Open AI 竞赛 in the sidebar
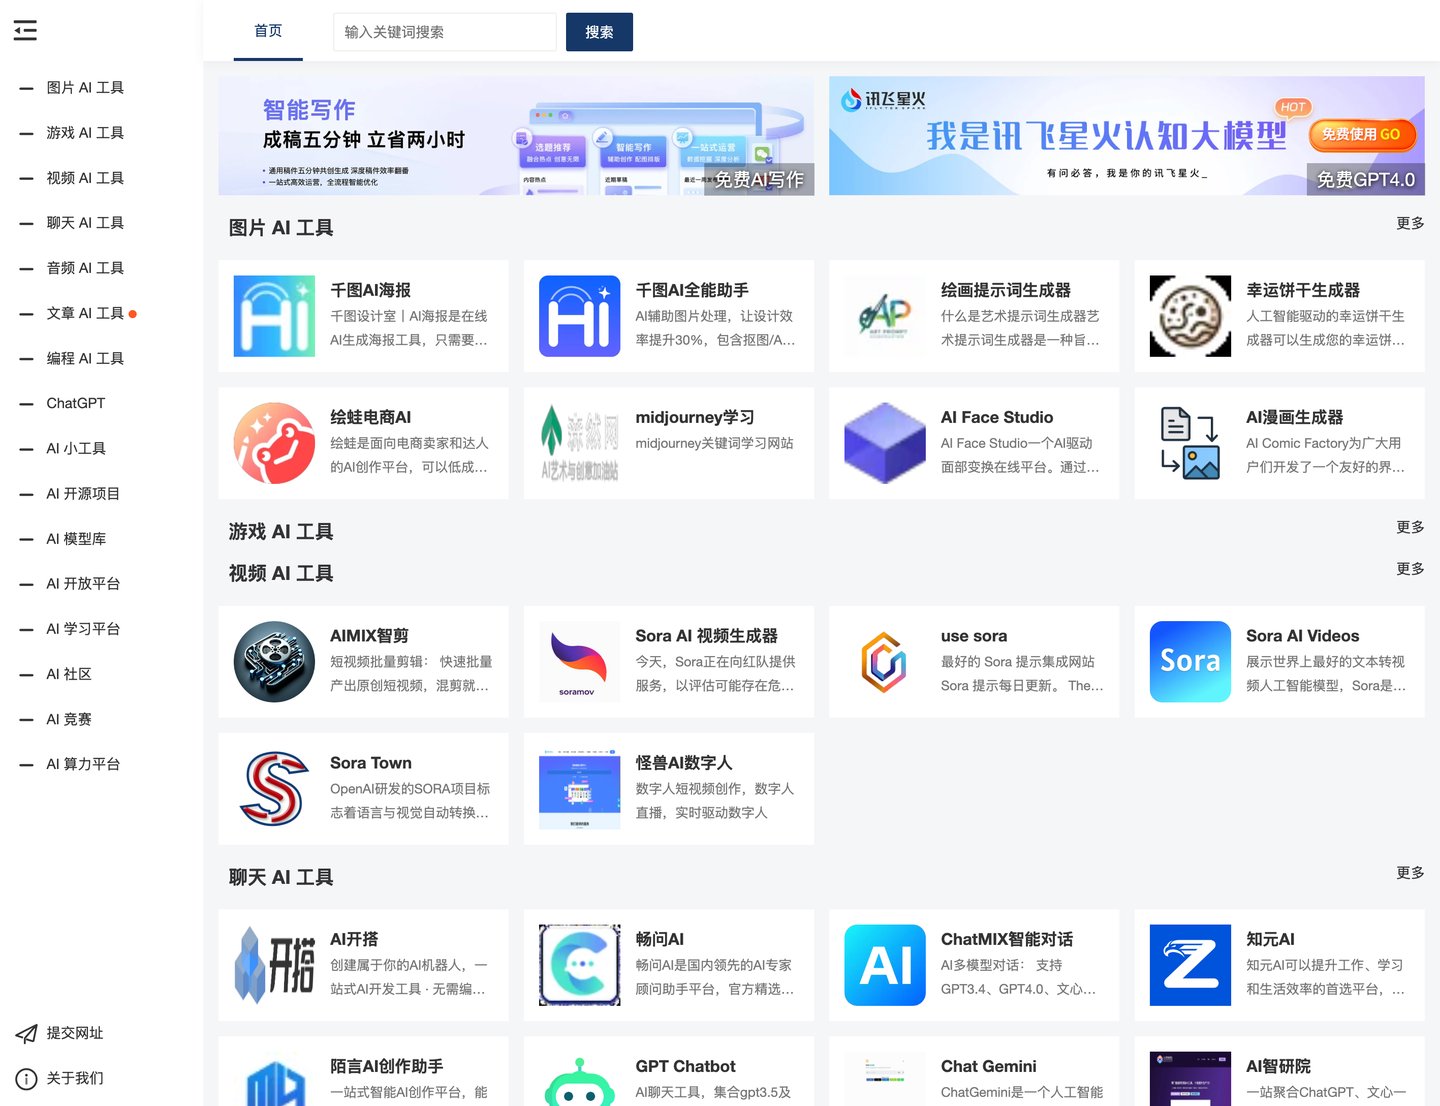This screenshot has height=1106, width=1440. (69, 719)
